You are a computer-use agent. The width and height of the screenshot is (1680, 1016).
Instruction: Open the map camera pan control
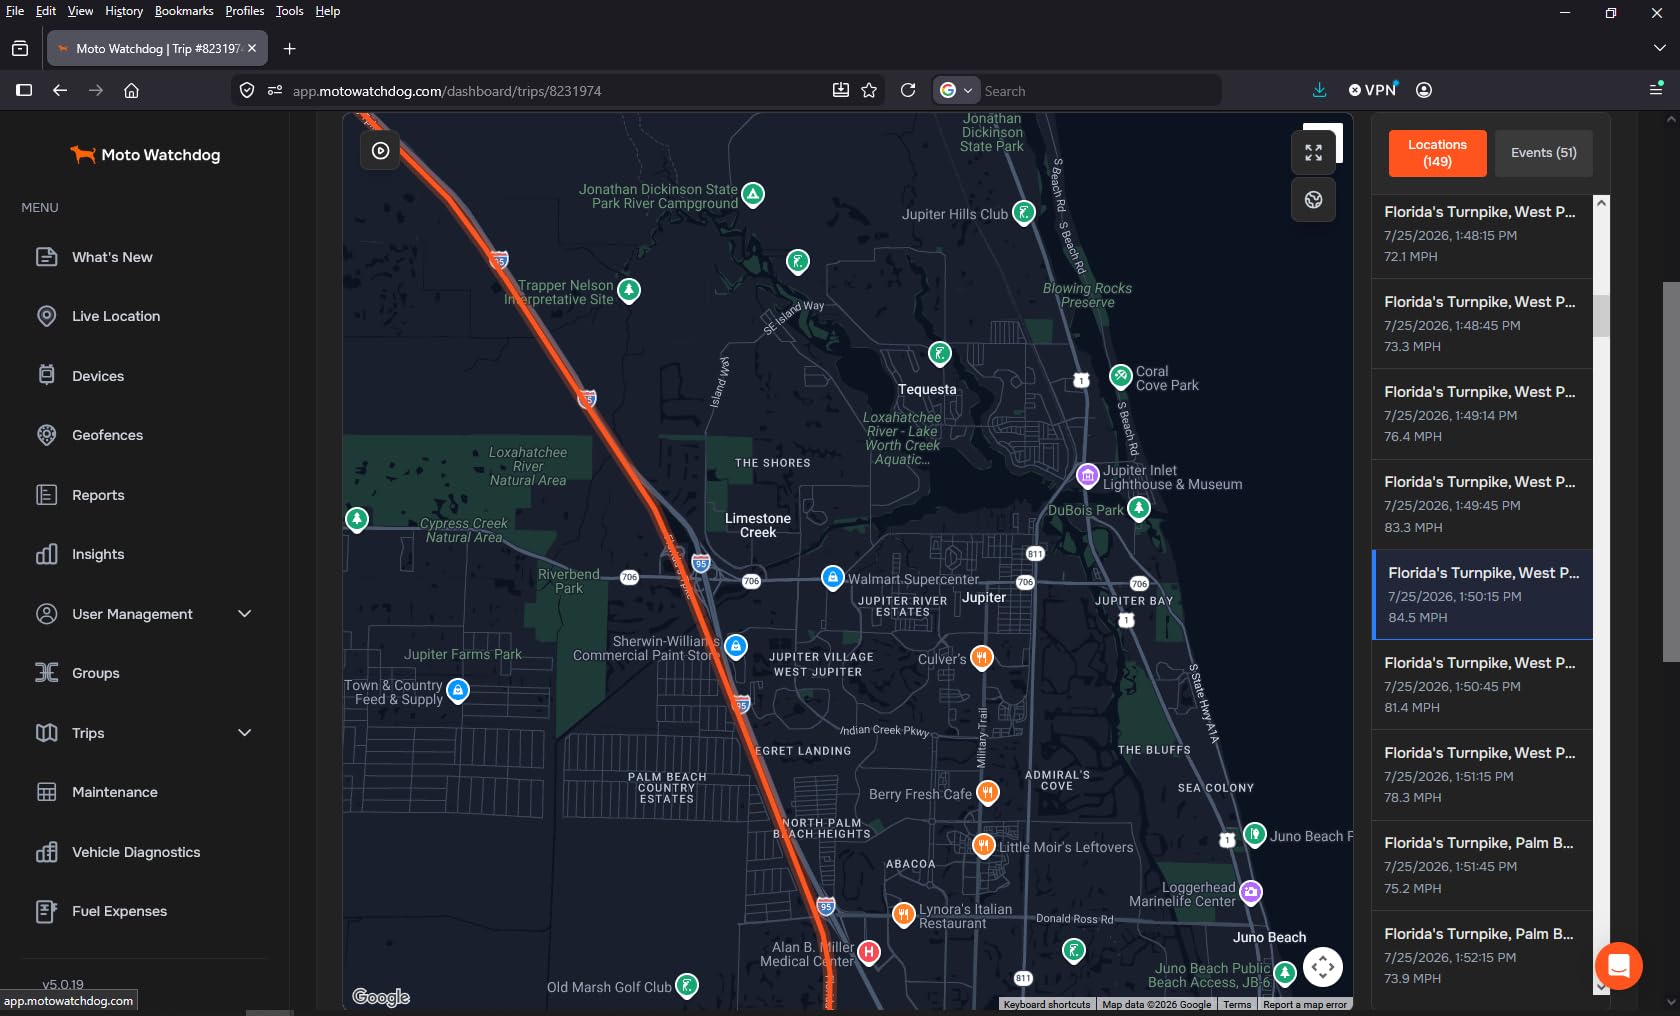(1322, 967)
